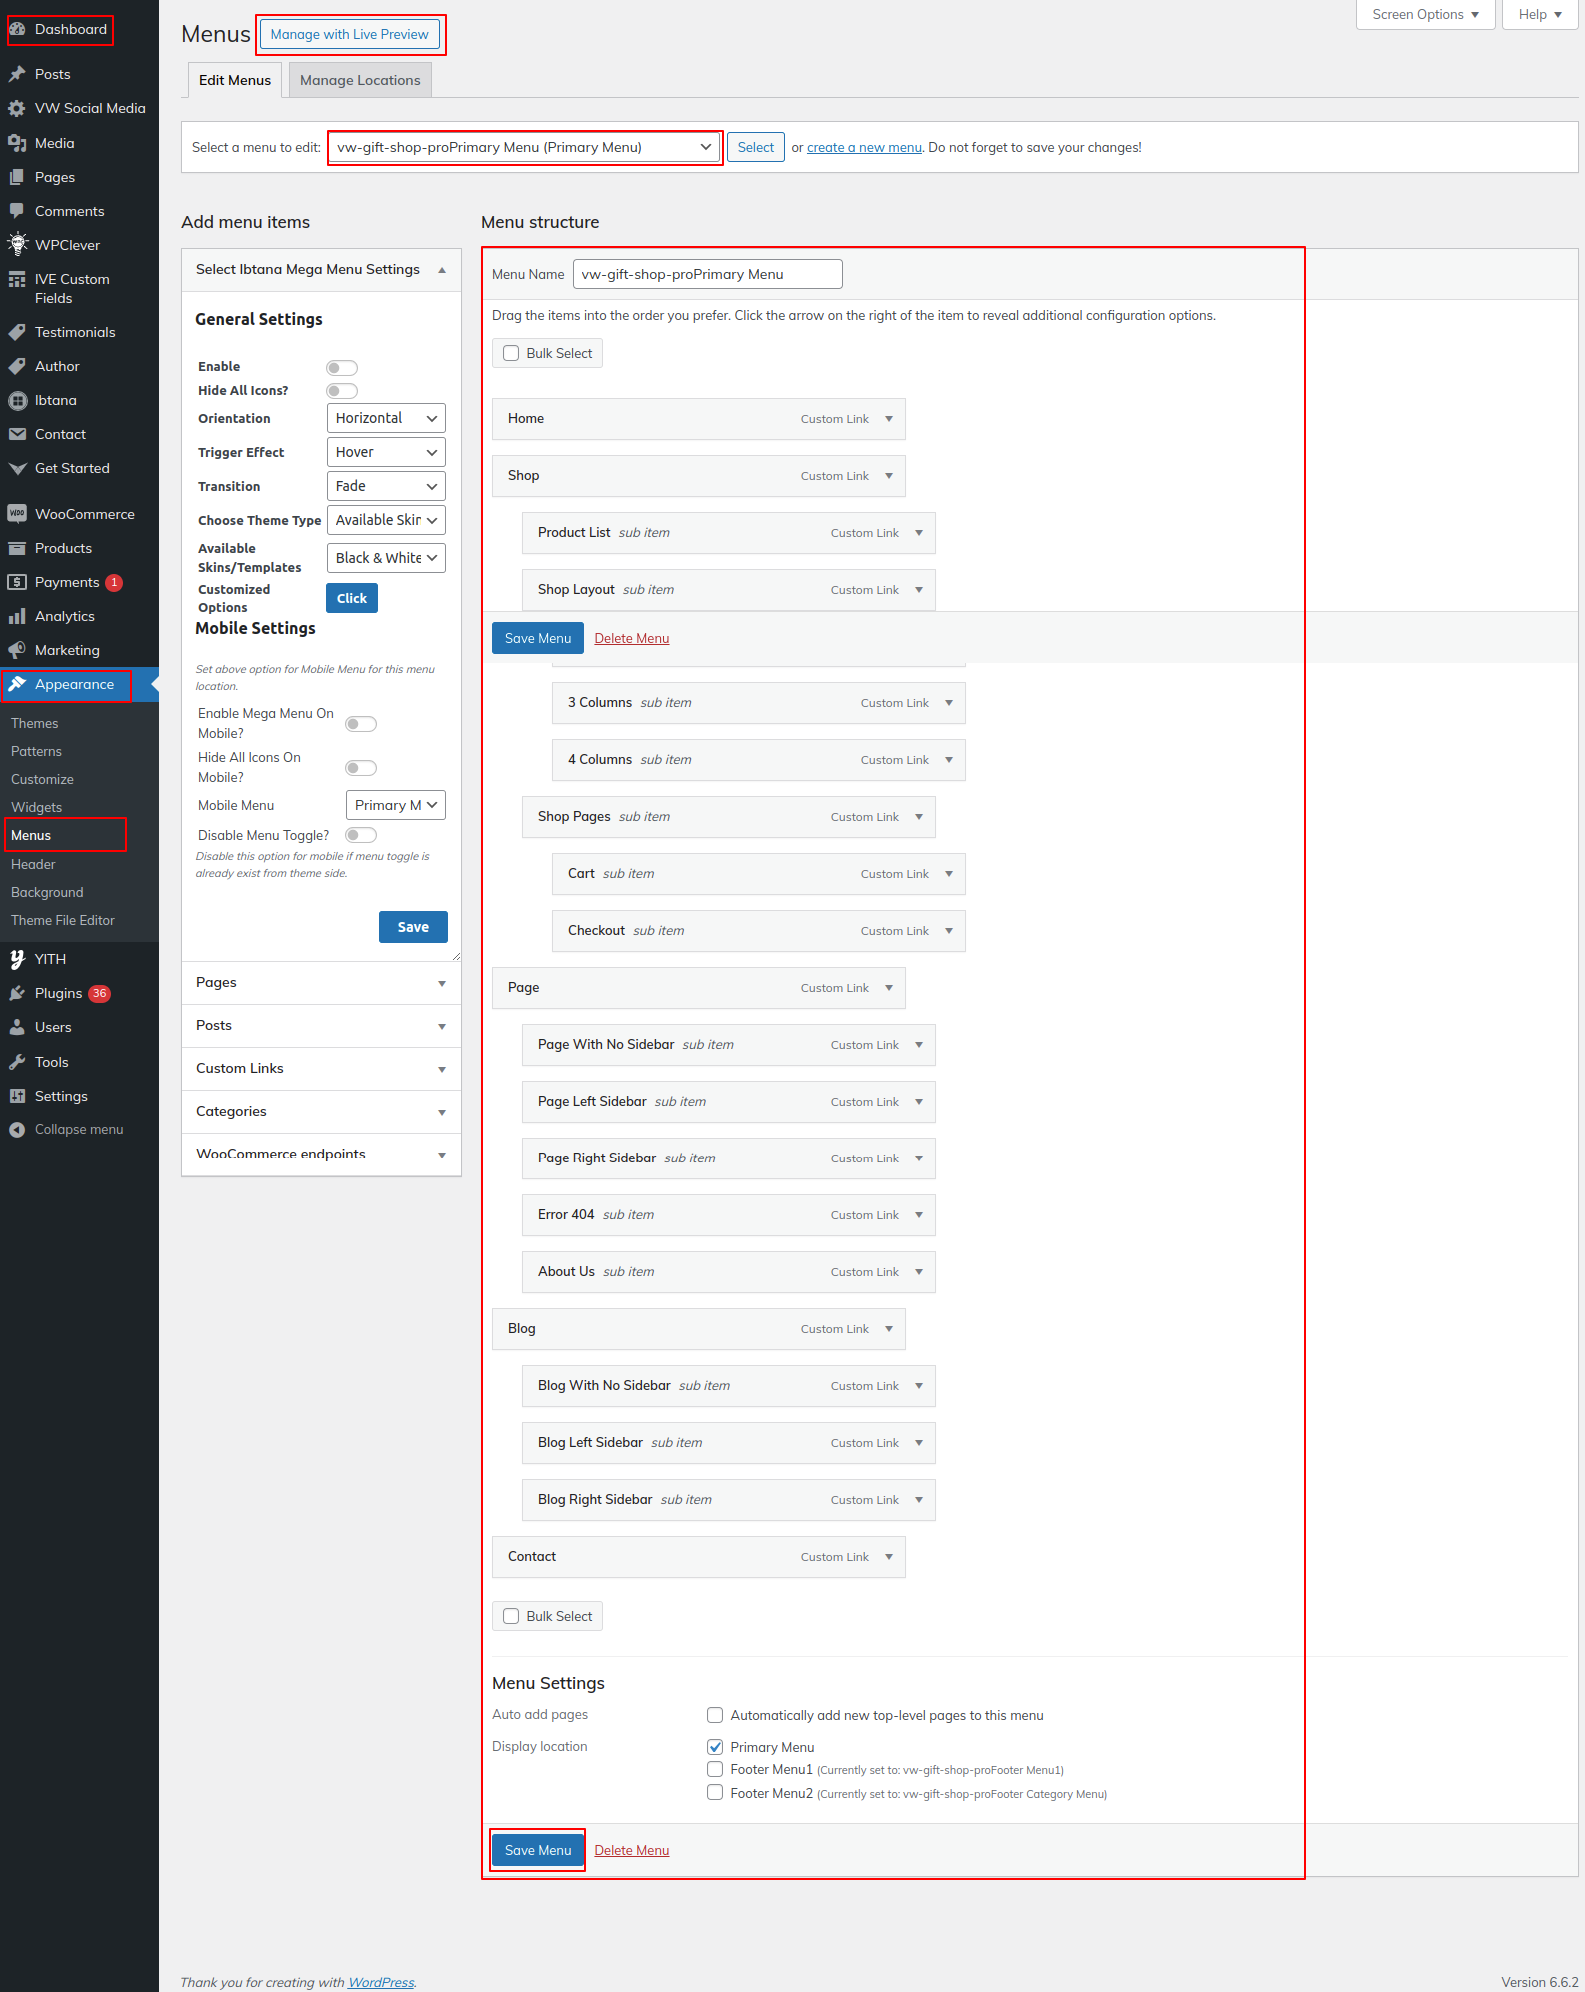Viewport: 1585px width, 1992px height.
Task: Open the Orientation dropdown
Action: point(386,418)
